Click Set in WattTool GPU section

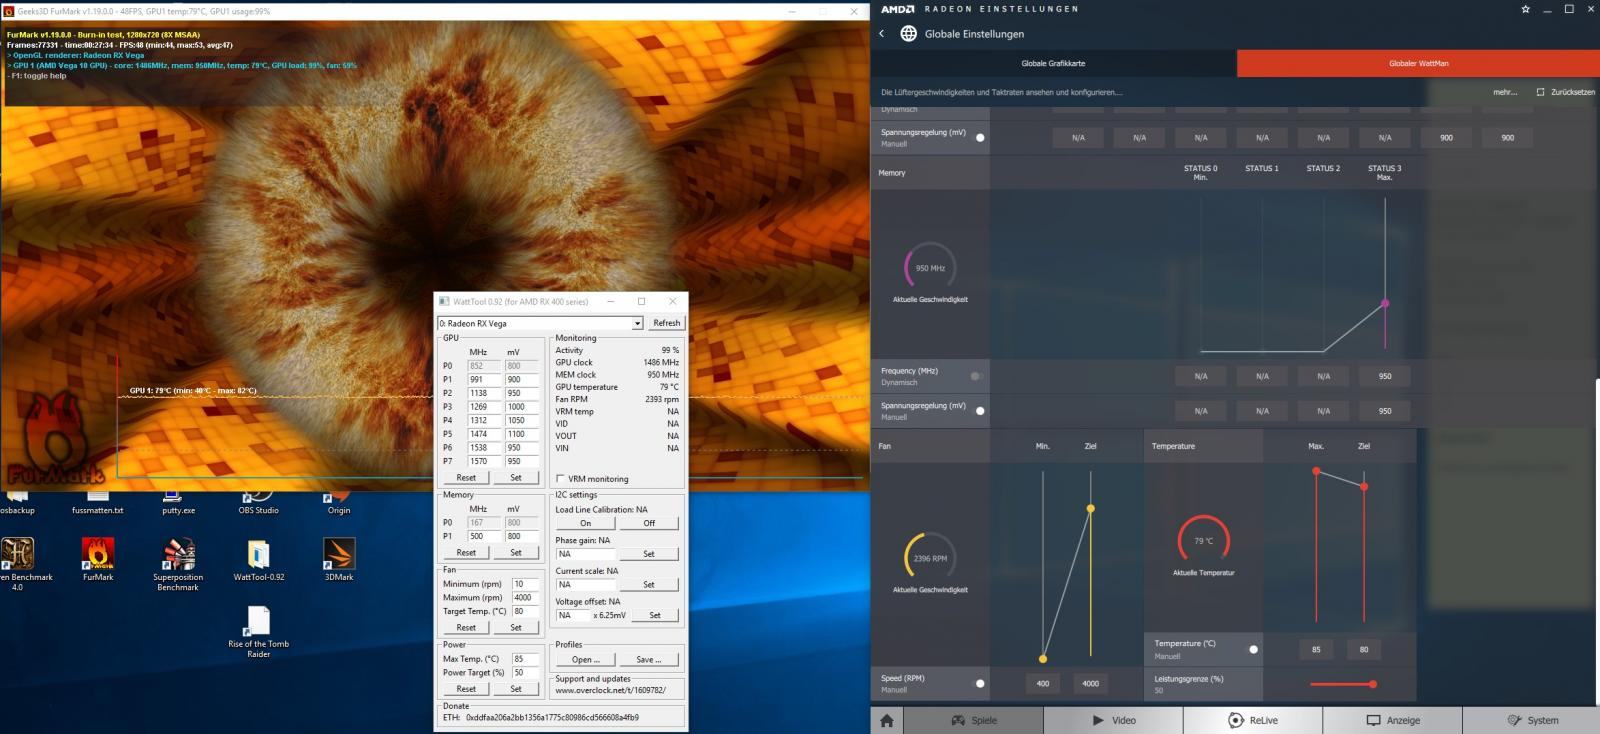click(516, 478)
